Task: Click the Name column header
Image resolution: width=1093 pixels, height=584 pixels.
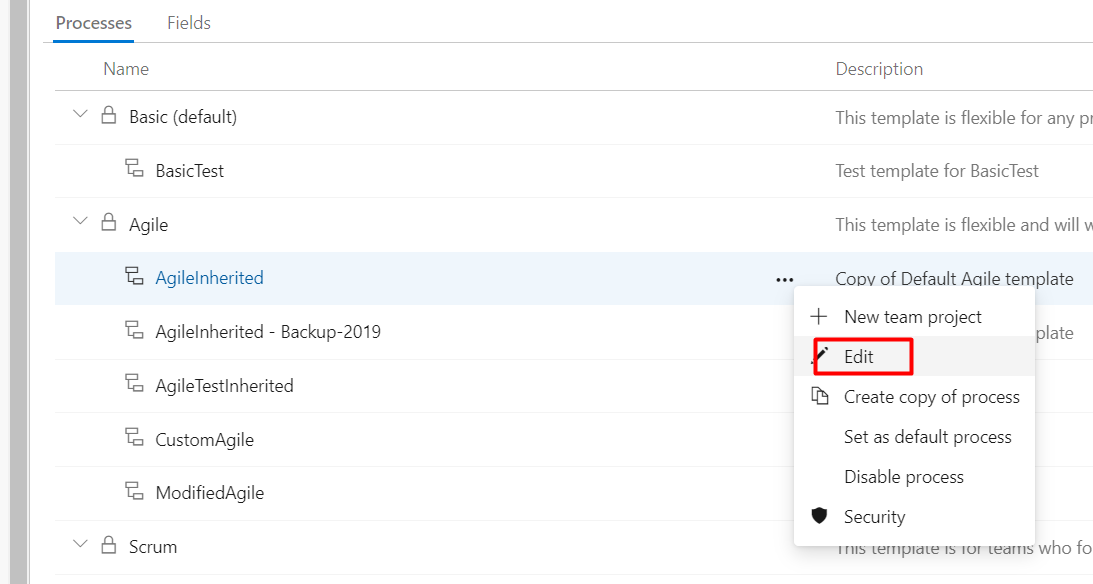Action: tap(126, 69)
